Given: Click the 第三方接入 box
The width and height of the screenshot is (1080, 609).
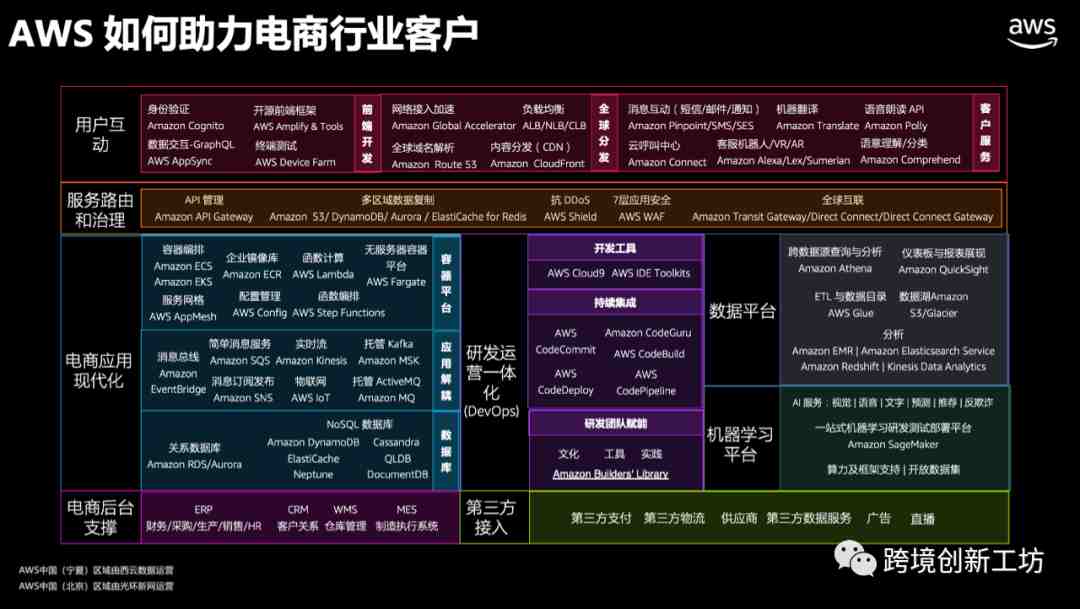Looking at the screenshot, I should tap(492, 517).
